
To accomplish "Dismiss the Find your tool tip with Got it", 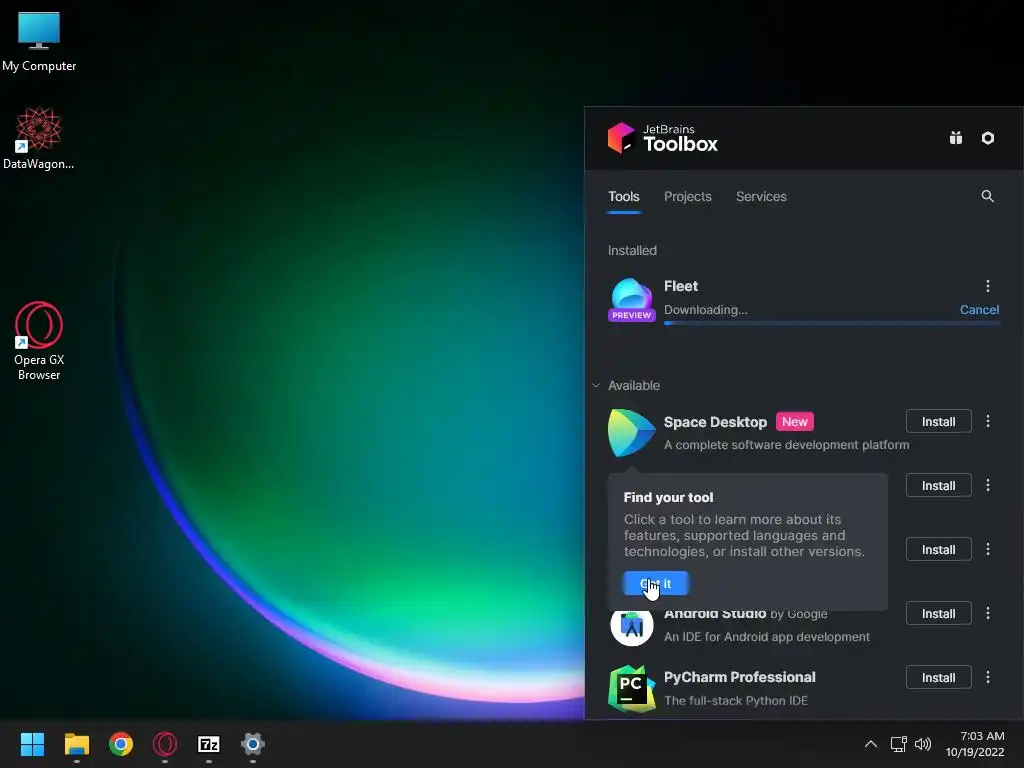I will click(656, 583).
